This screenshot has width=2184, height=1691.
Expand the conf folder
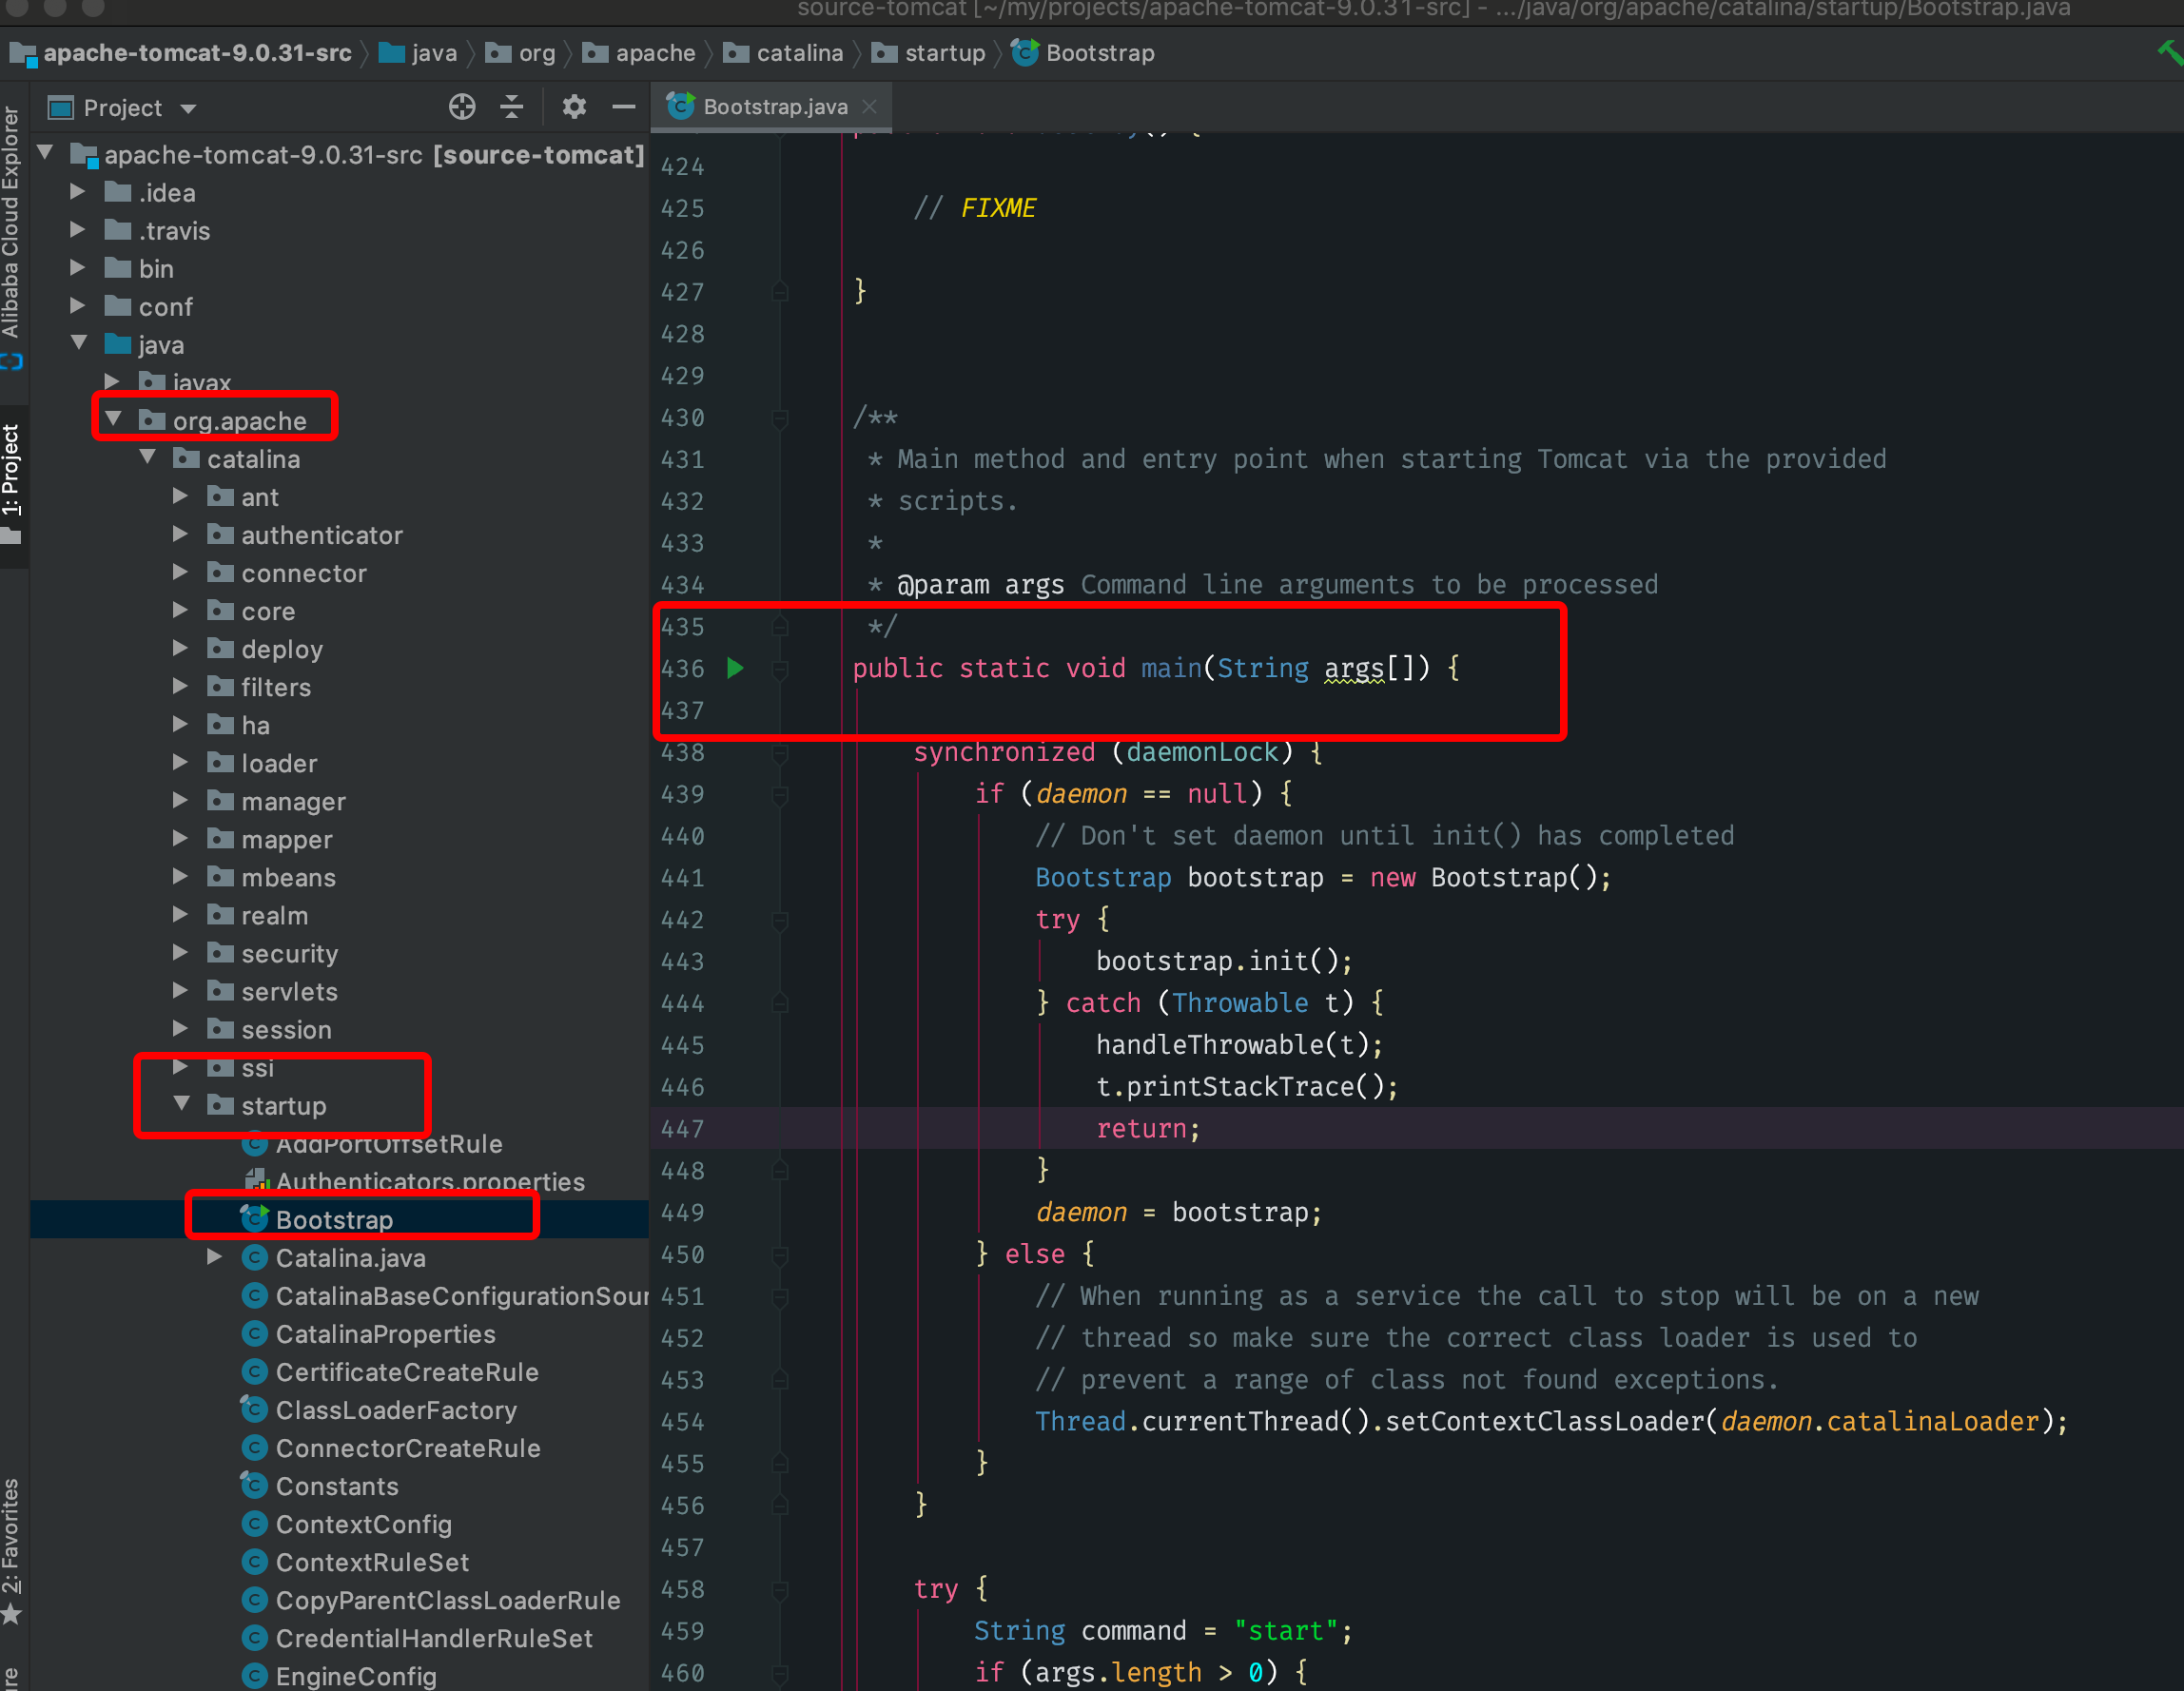pos(78,305)
